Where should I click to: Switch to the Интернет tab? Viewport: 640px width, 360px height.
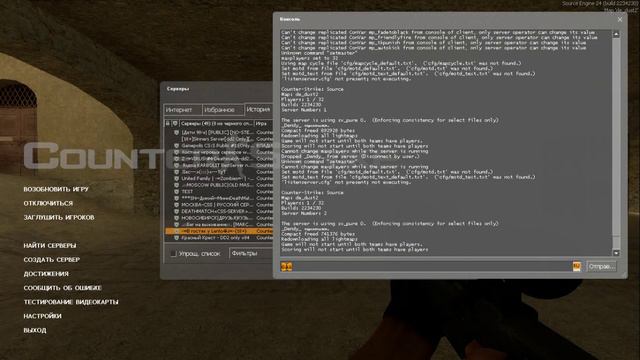pyautogui.click(x=182, y=110)
